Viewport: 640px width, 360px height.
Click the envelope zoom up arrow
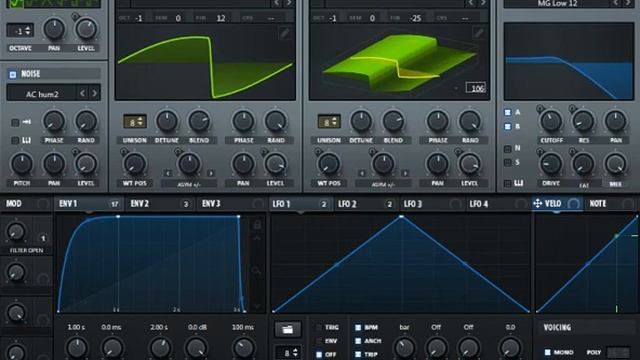257,238
